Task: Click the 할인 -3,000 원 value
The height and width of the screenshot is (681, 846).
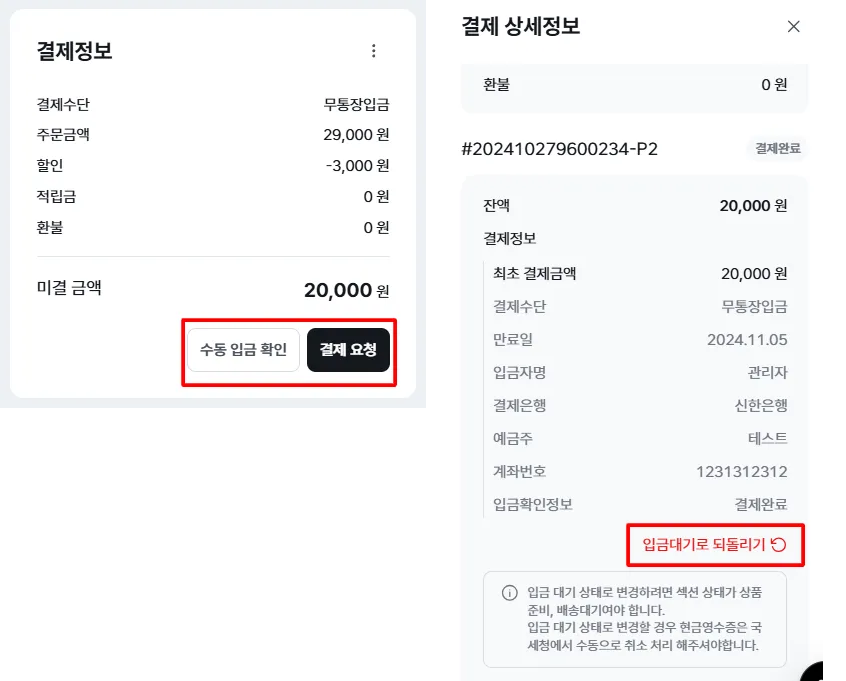Action: [357, 165]
